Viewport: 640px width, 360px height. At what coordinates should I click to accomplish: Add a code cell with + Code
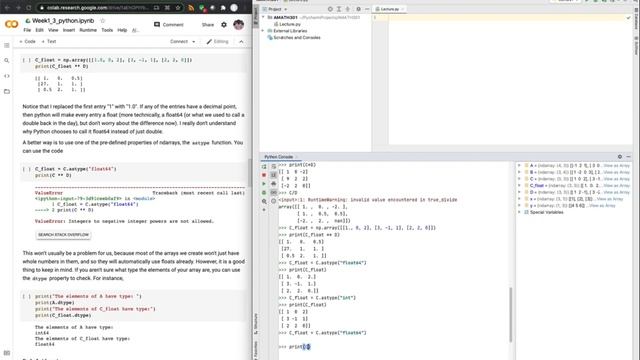(x=28, y=41)
